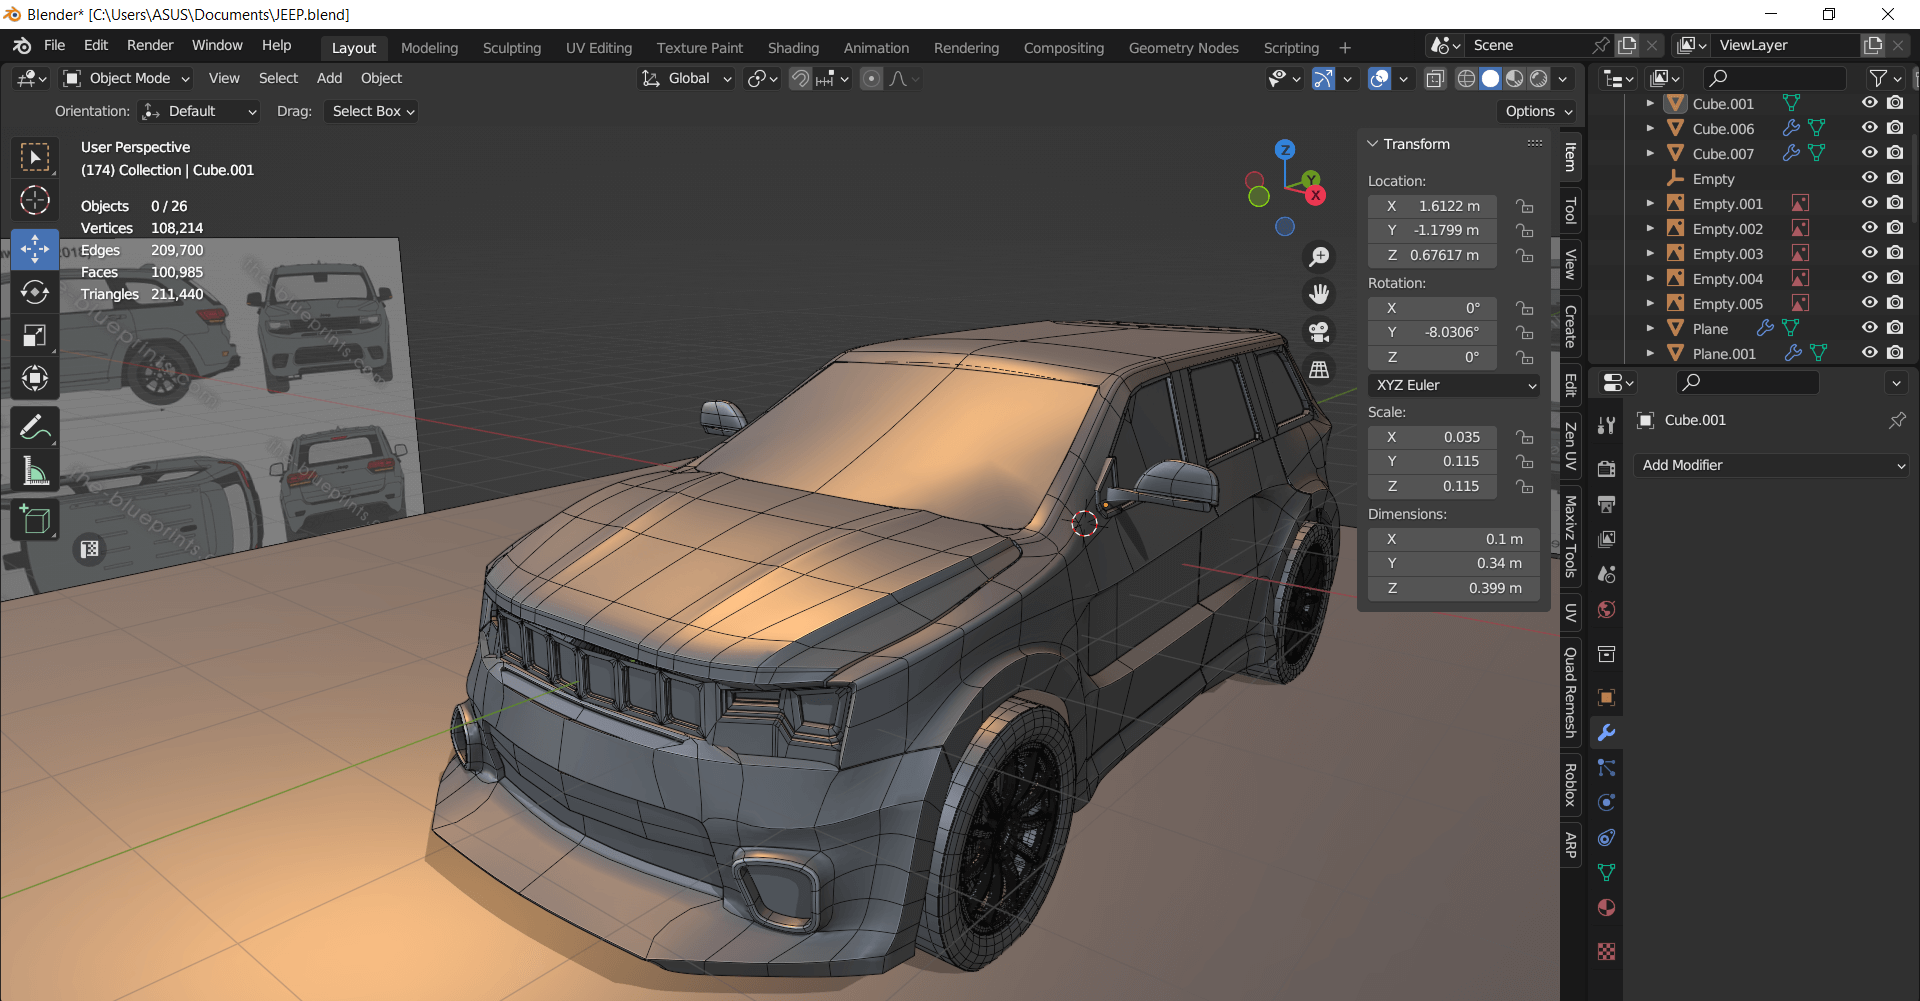This screenshot has width=1920, height=1001.
Task: Switch to the Shading workspace tab
Action: click(x=793, y=48)
